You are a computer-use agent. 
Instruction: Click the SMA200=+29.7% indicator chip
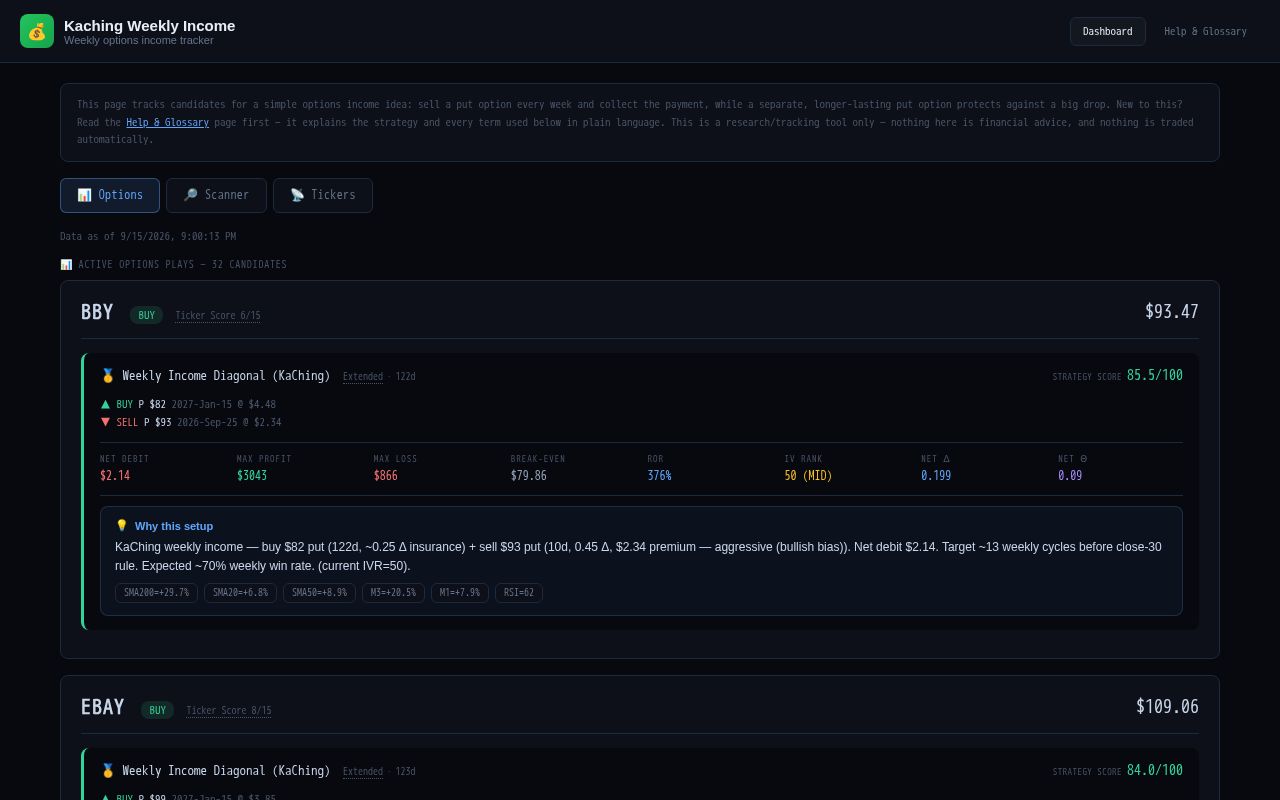point(156,593)
